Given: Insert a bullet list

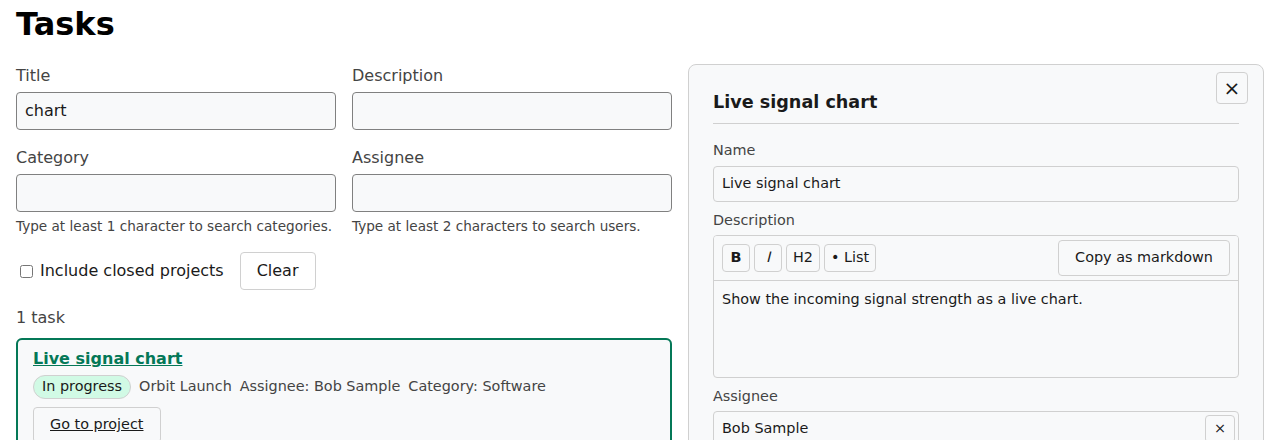Looking at the screenshot, I should [x=850, y=257].
